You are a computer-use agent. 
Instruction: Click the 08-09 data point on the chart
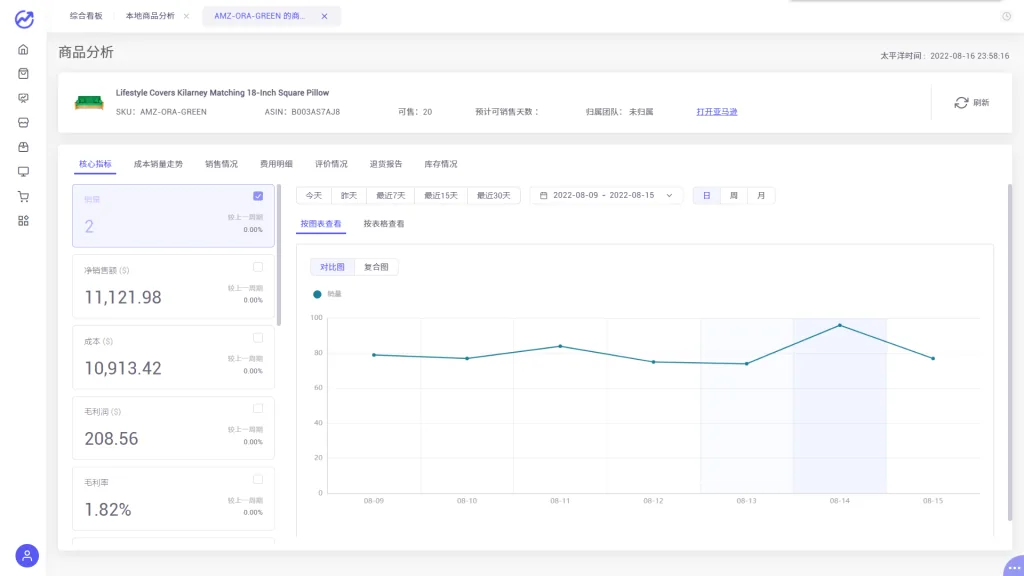pos(374,355)
